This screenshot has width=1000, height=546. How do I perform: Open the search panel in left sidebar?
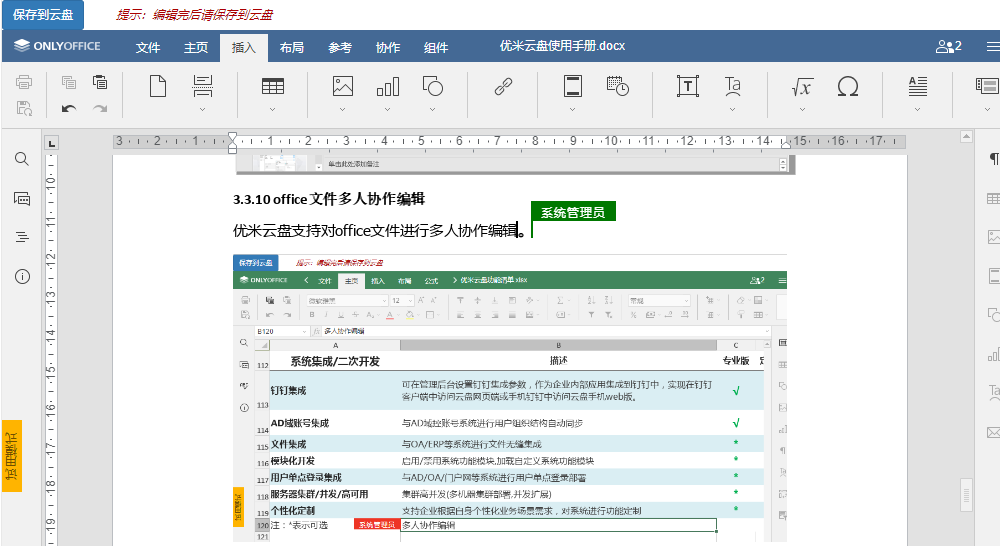click(22, 159)
